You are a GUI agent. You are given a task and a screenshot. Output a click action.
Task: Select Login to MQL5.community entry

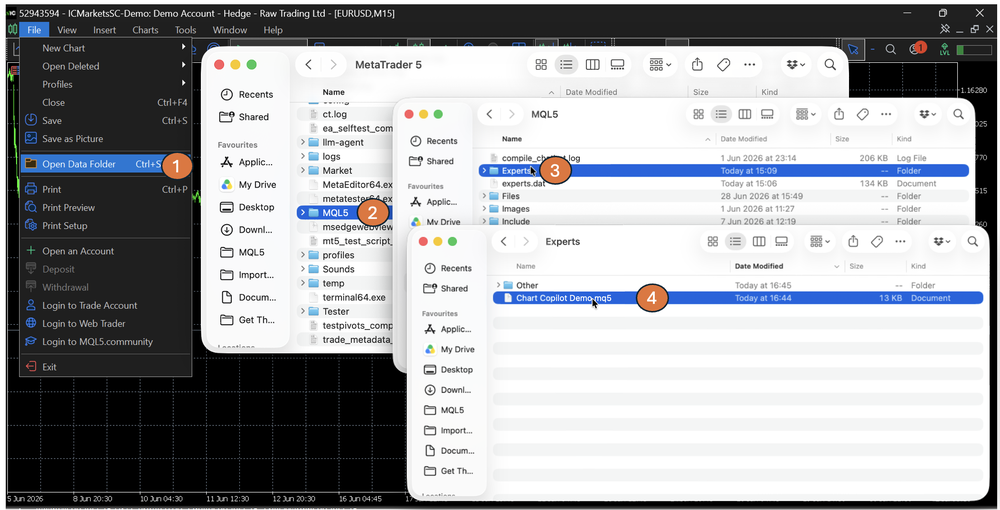pos(106,342)
